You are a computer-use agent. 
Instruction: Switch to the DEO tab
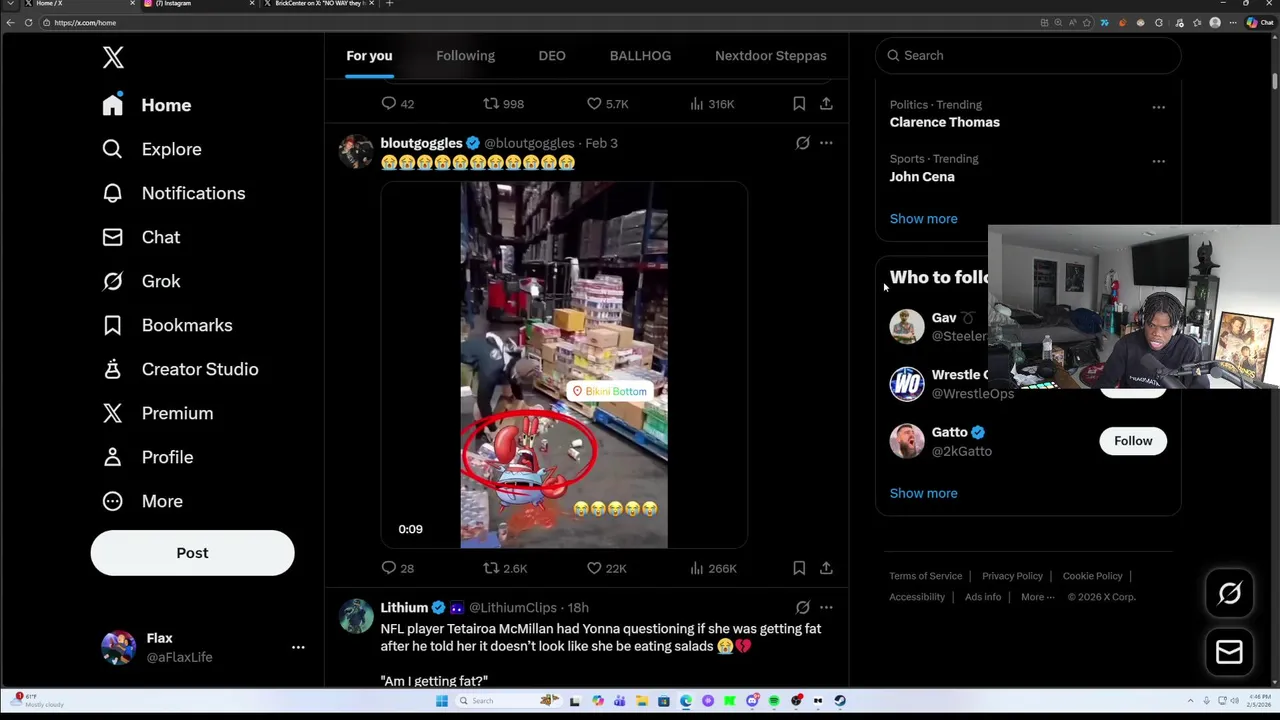click(x=552, y=56)
